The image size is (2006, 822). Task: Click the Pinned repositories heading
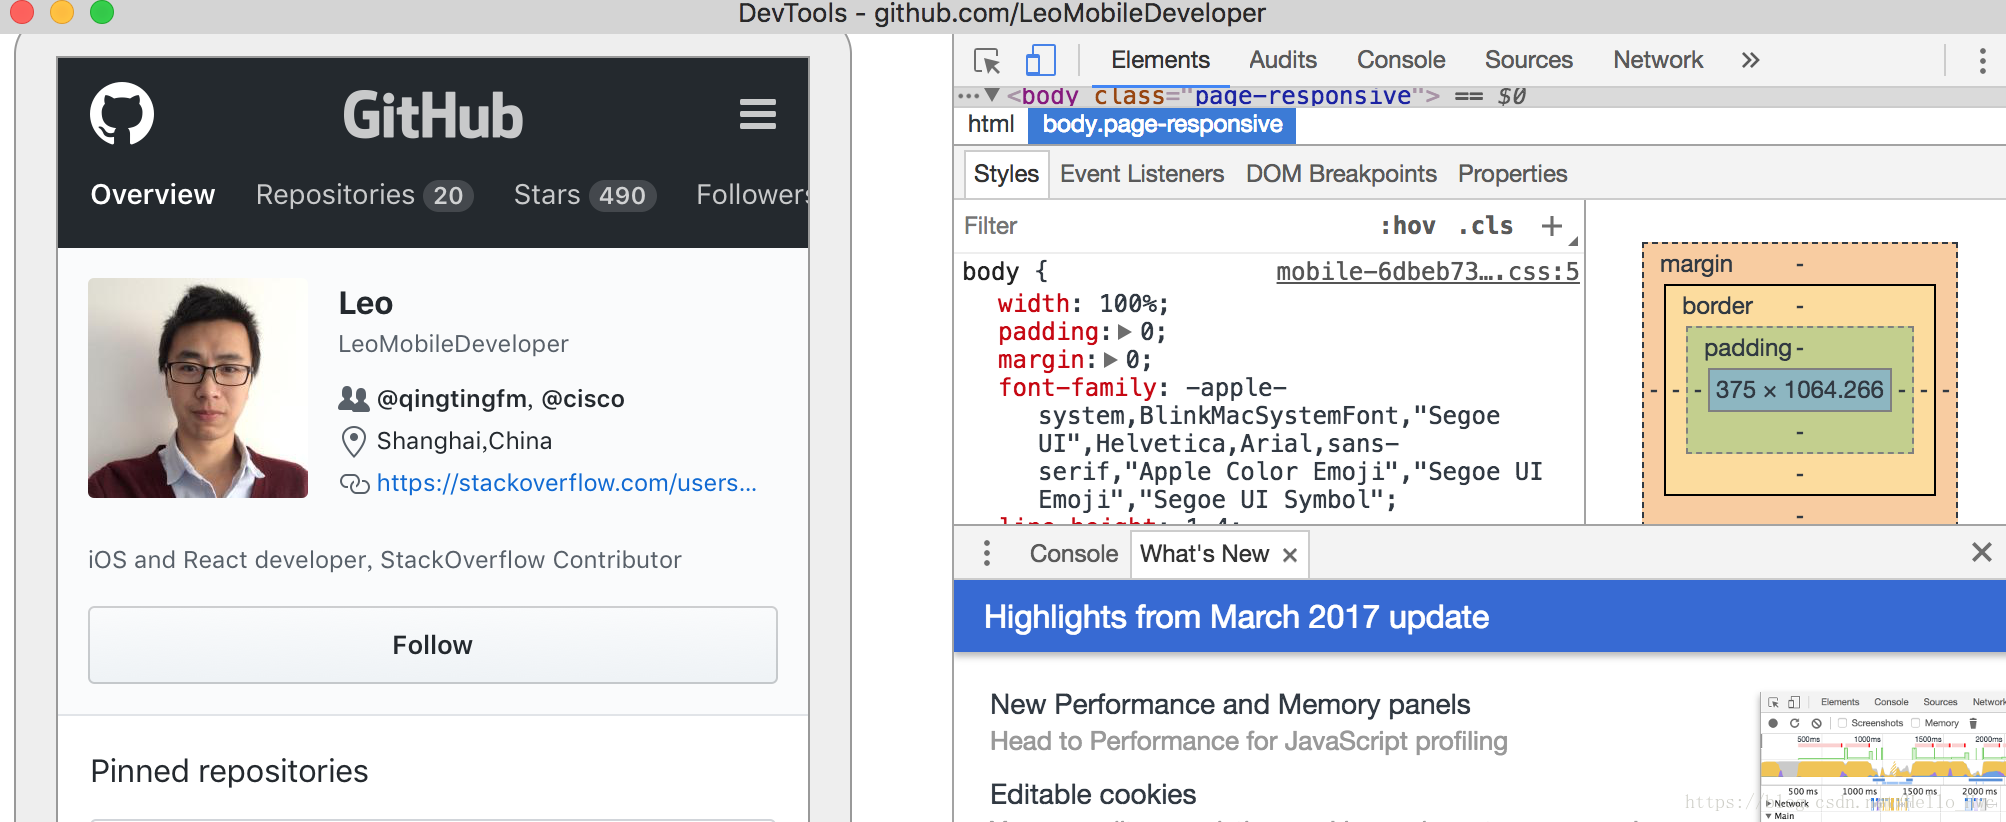[x=229, y=771]
